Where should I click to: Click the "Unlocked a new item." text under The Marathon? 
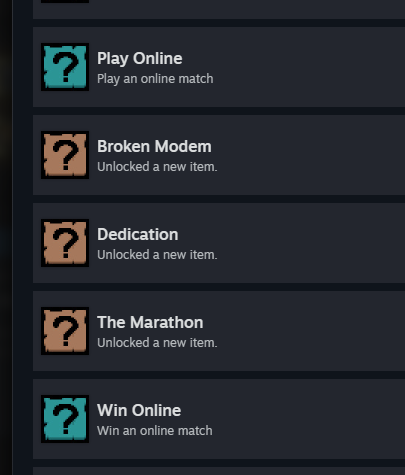click(157, 343)
